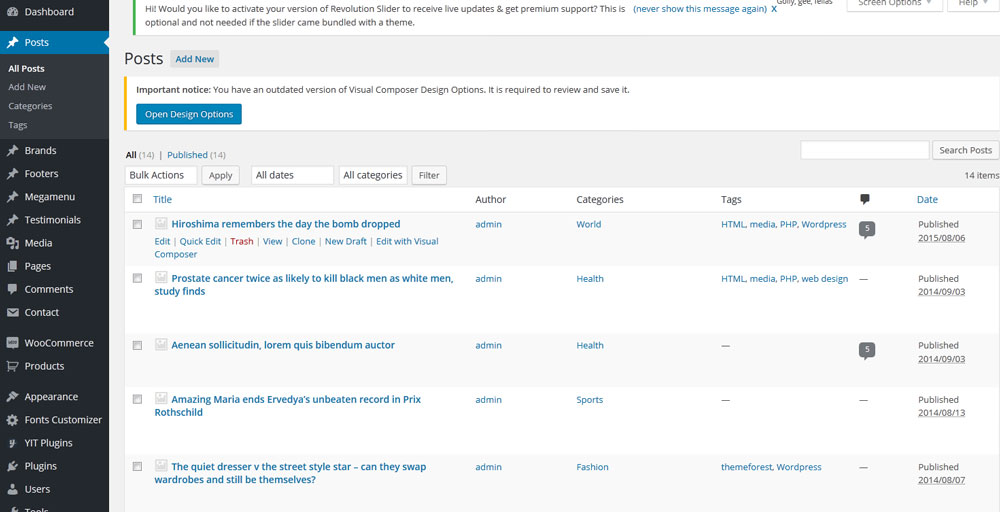
Task: Check the box for Hiroshima remembers post
Action: [x=137, y=225]
